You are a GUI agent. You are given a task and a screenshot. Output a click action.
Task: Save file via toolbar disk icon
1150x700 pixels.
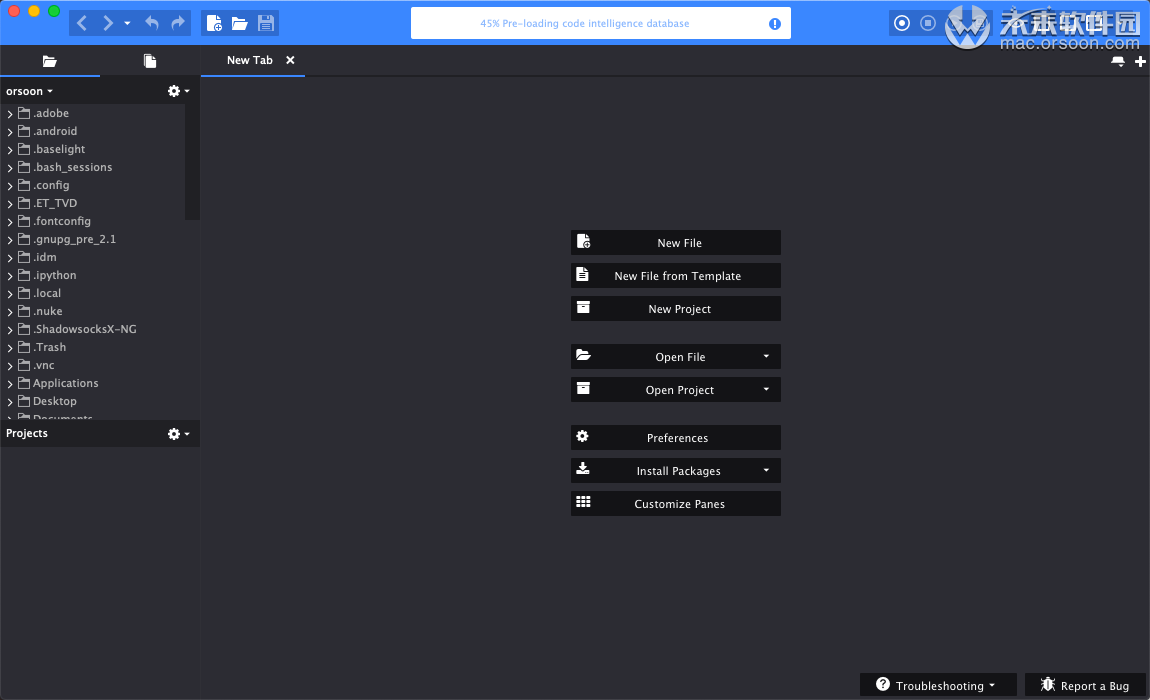pos(265,23)
